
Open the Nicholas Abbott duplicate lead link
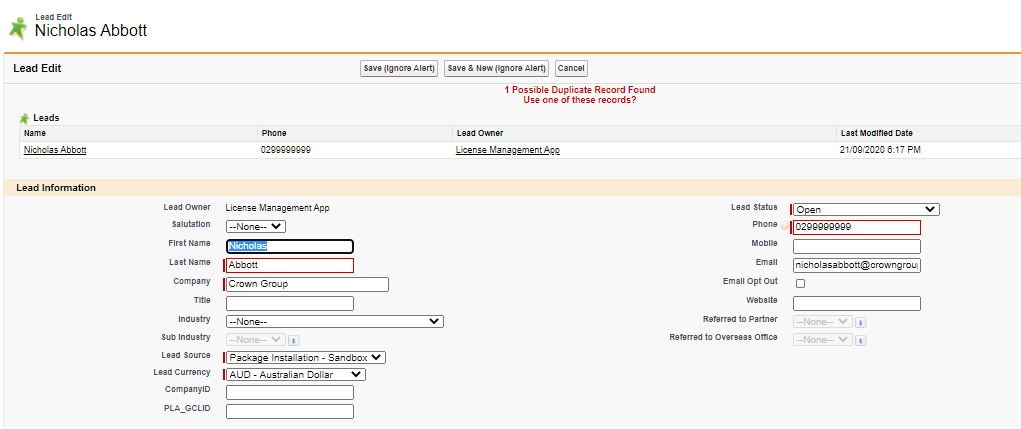tap(55, 150)
